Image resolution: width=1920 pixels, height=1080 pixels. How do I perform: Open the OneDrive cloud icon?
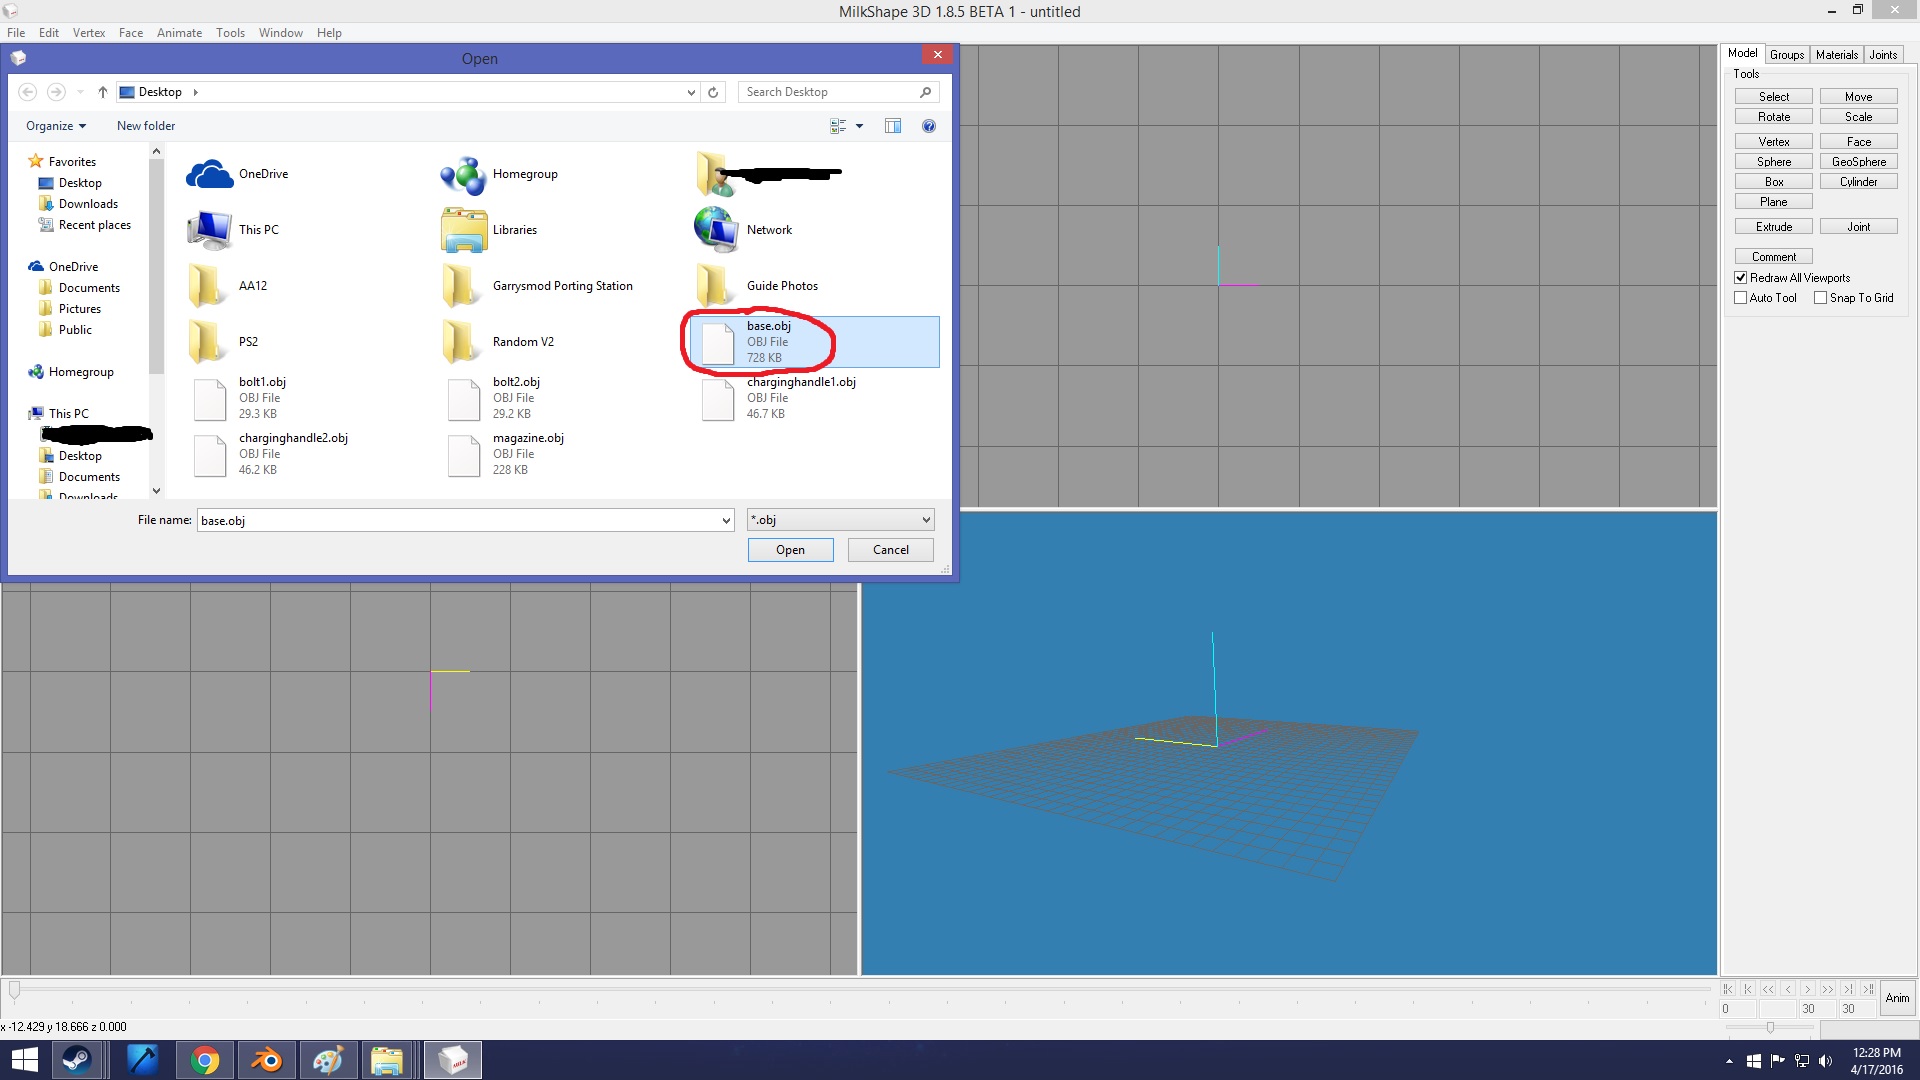[x=209, y=174]
